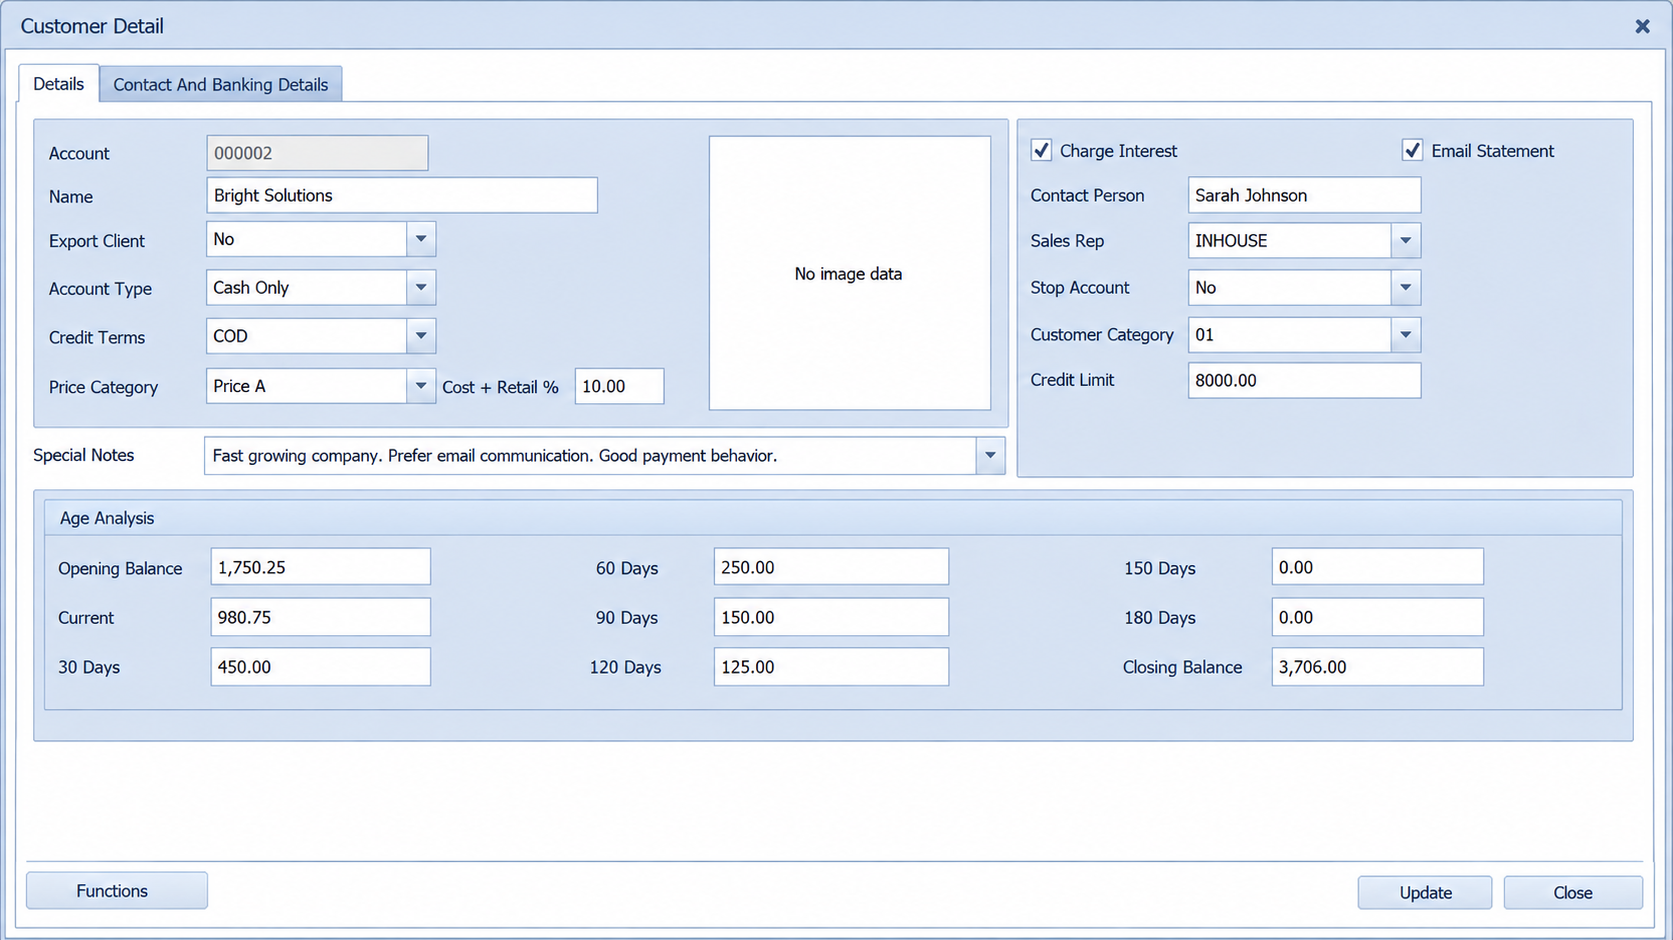Open the Sales Rep dropdown
1673x940 pixels.
(1405, 241)
